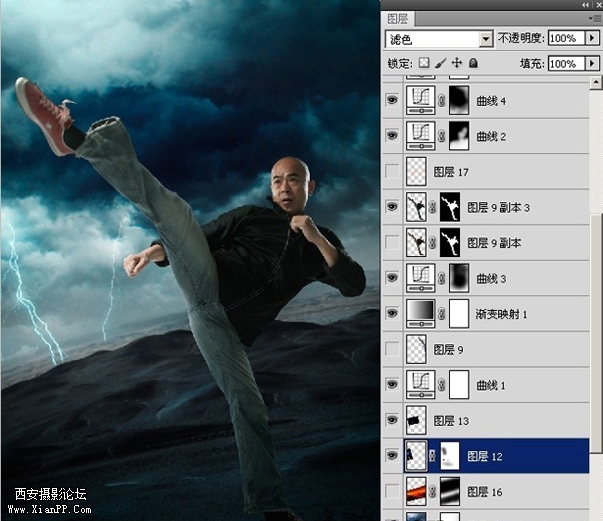Click the layers panel scroll-up arrow
603x521 pixels.
597,82
